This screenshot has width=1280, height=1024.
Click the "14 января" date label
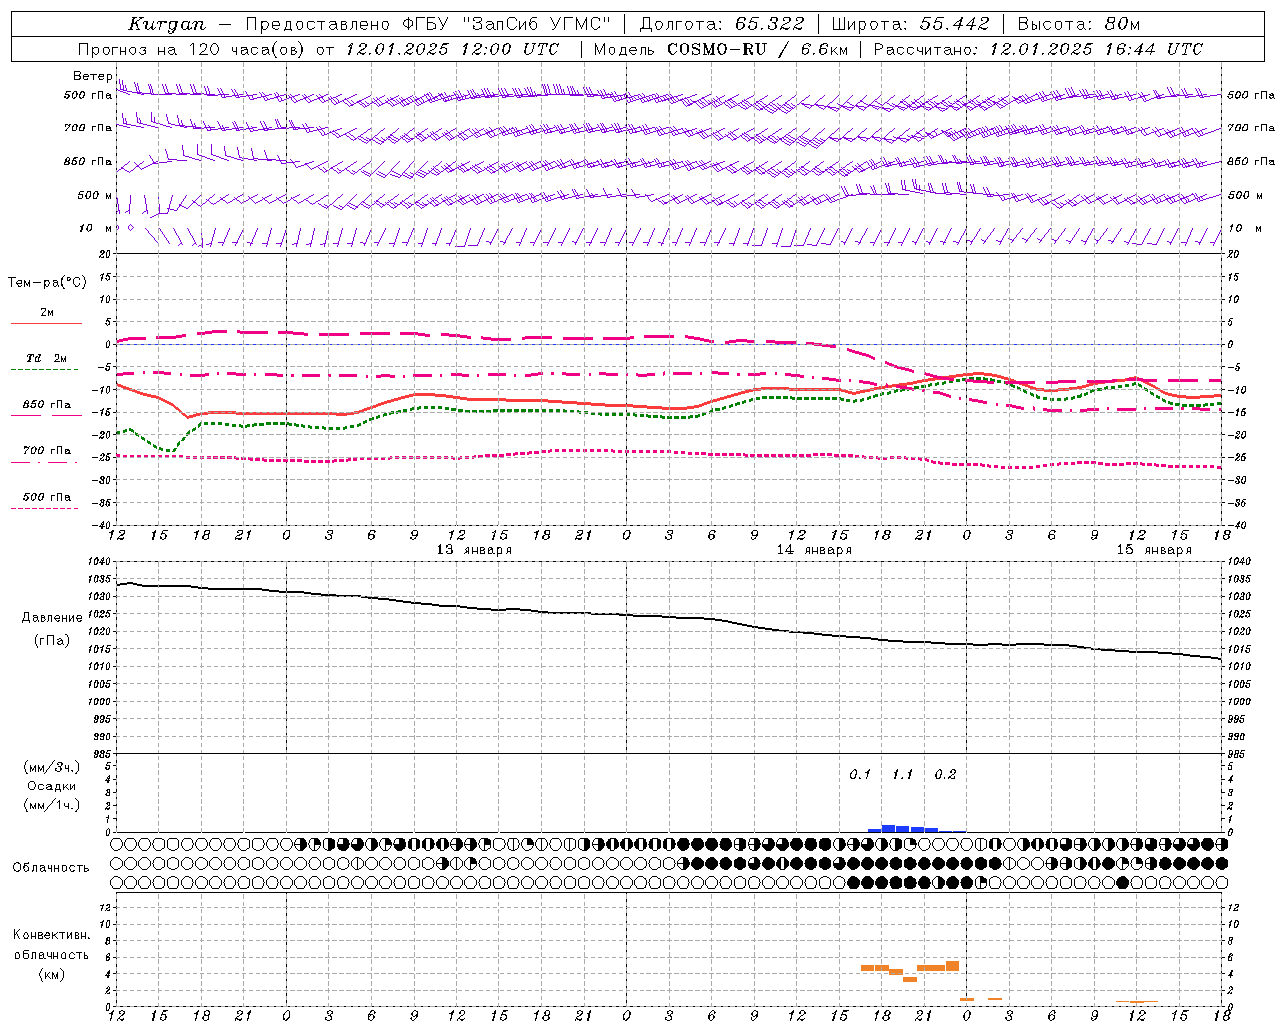click(x=814, y=550)
